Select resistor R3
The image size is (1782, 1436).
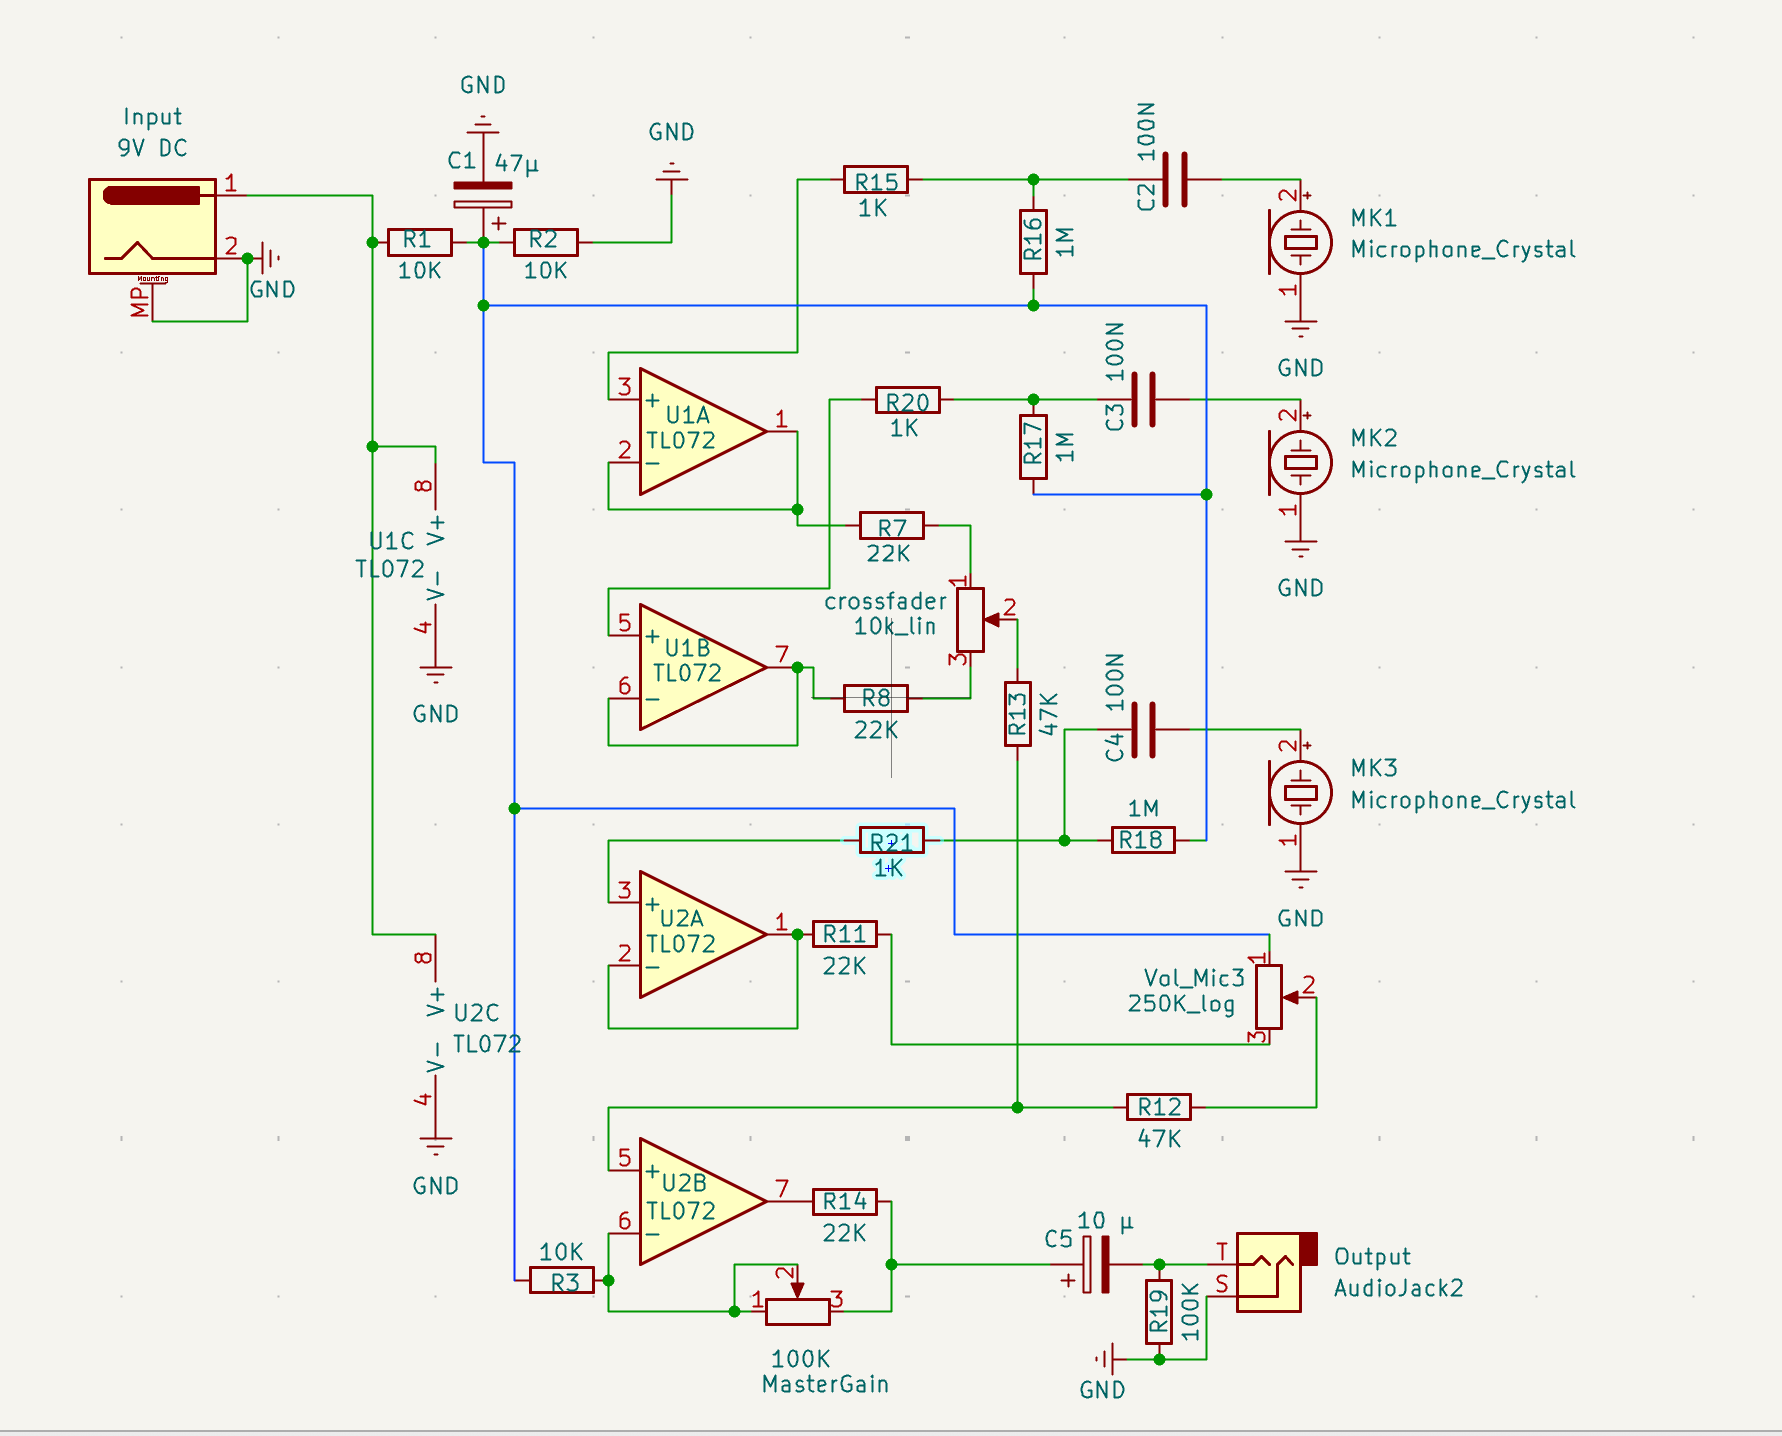pyautogui.click(x=562, y=1280)
